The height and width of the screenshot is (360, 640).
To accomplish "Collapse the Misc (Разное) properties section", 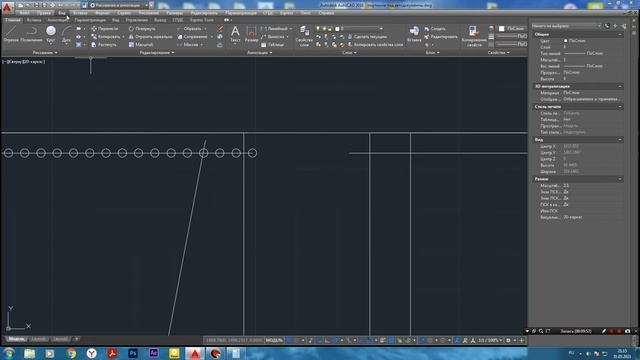I will click(x=620, y=179).
